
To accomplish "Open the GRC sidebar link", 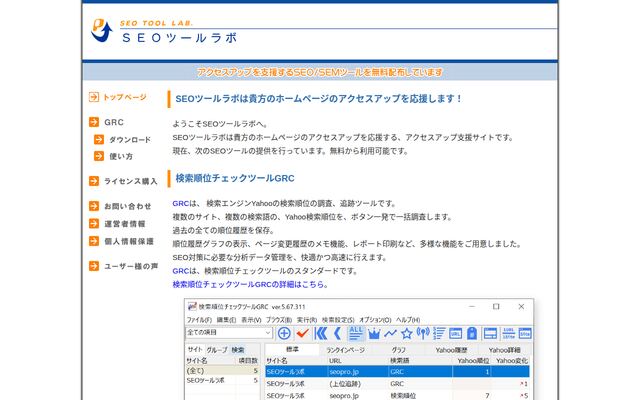I will coord(114,122).
